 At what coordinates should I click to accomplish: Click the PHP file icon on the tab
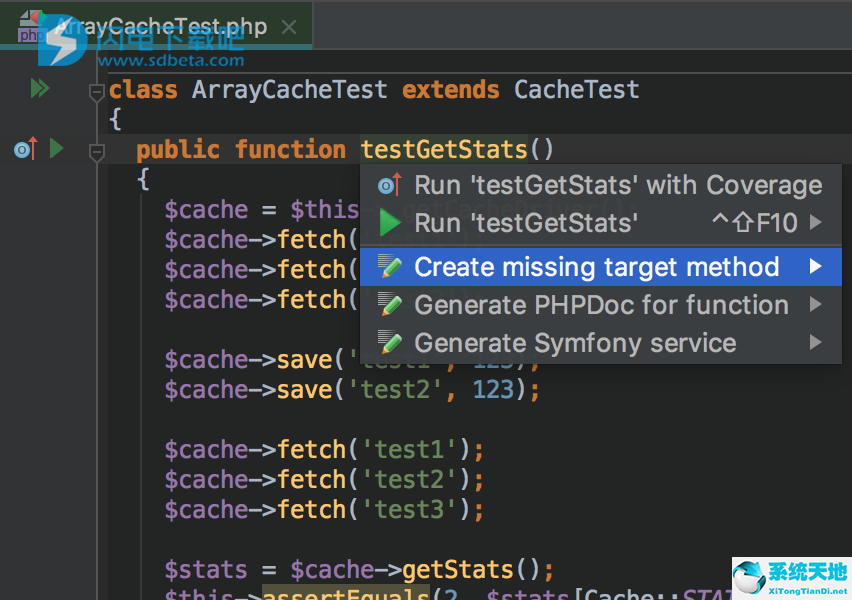tap(30, 27)
